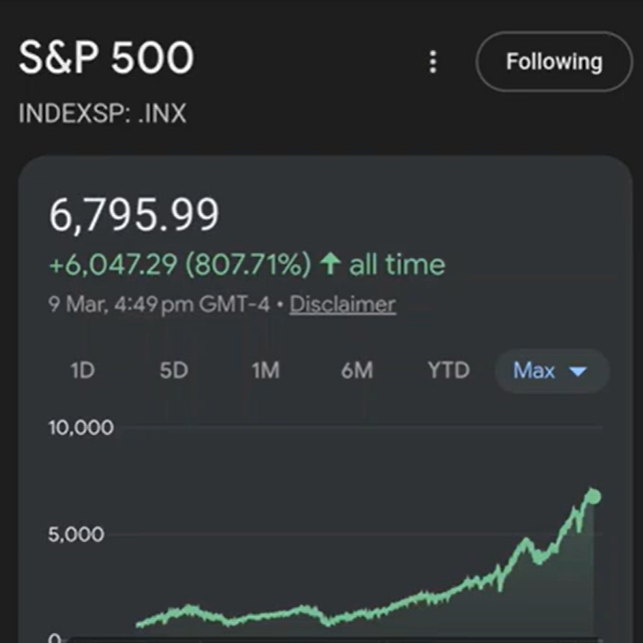This screenshot has width=643, height=643.
Task: Click the Following button
Action: click(553, 62)
